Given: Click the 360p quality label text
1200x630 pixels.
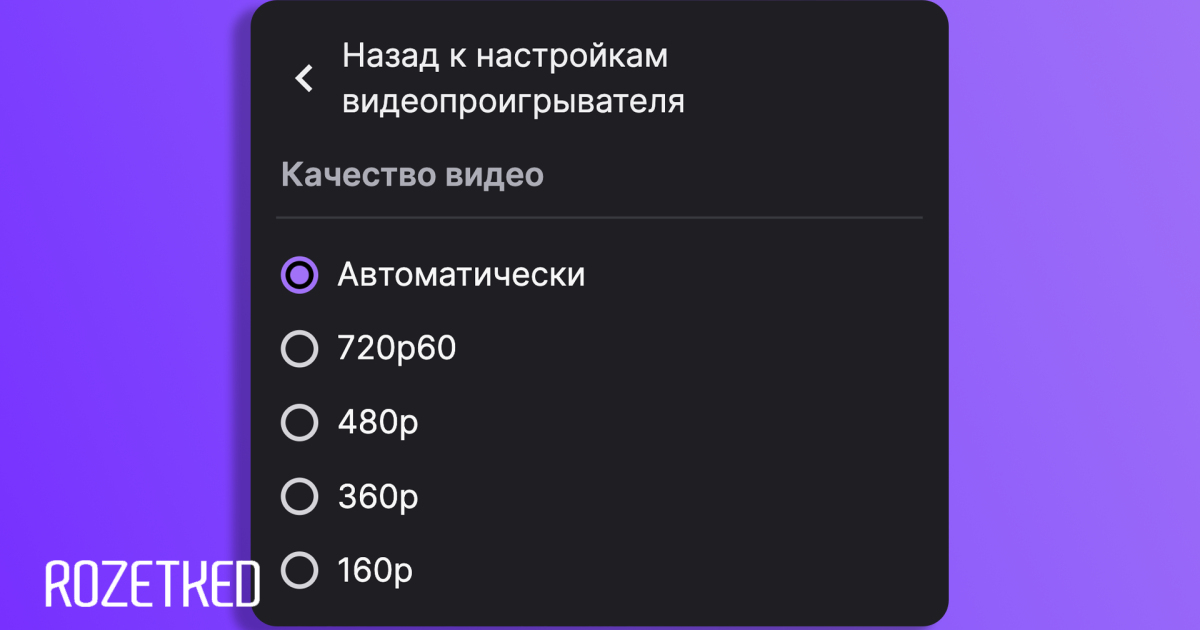Looking at the screenshot, I should (378, 497).
